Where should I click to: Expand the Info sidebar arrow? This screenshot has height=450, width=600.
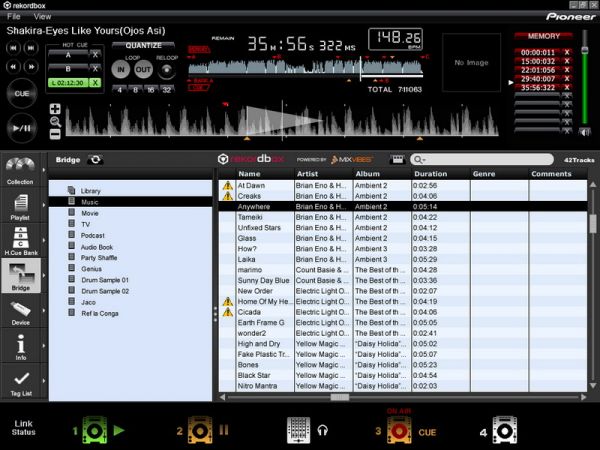pyautogui.click(x=44, y=346)
